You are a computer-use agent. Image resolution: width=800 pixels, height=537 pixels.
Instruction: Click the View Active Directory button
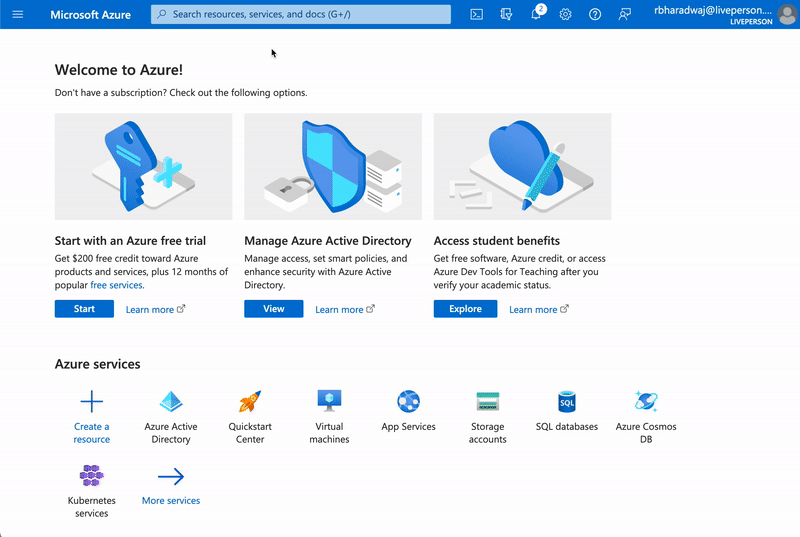click(x=273, y=309)
